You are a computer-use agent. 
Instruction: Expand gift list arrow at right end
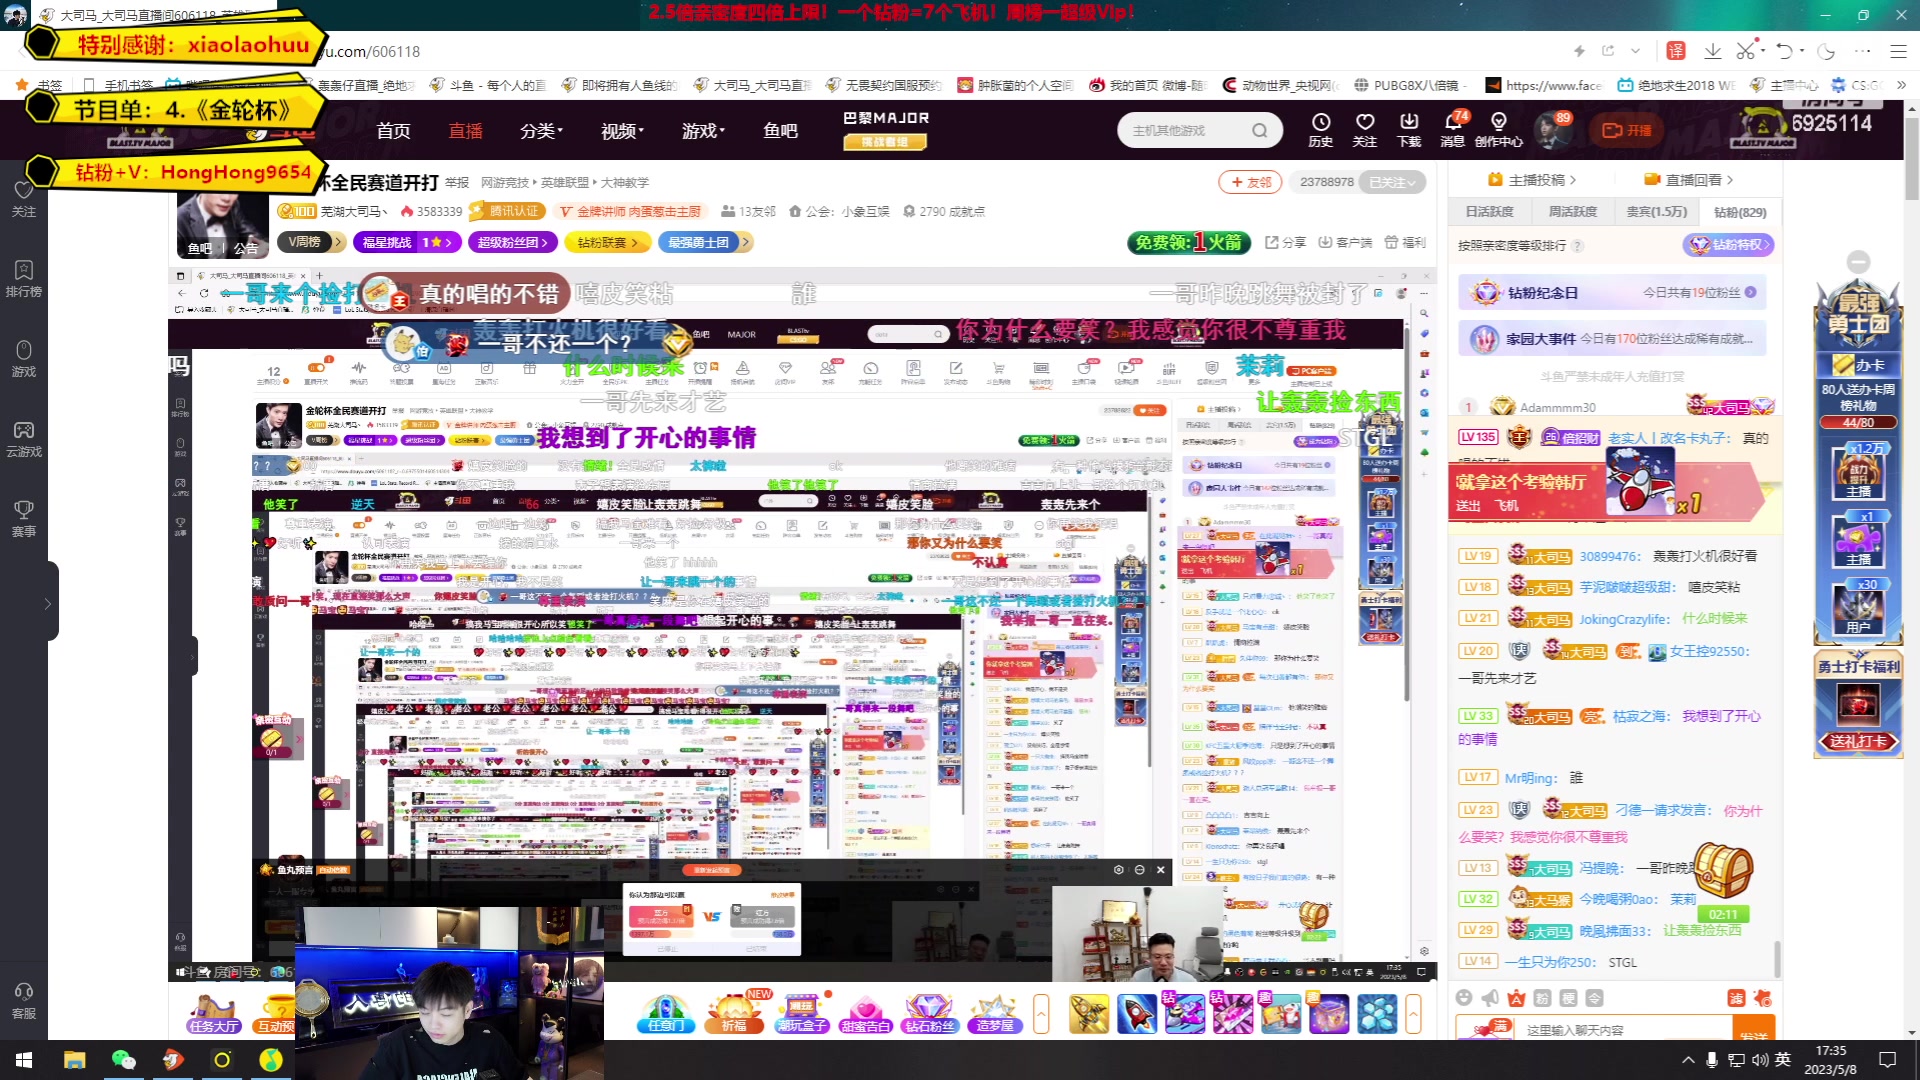click(1413, 1013)
